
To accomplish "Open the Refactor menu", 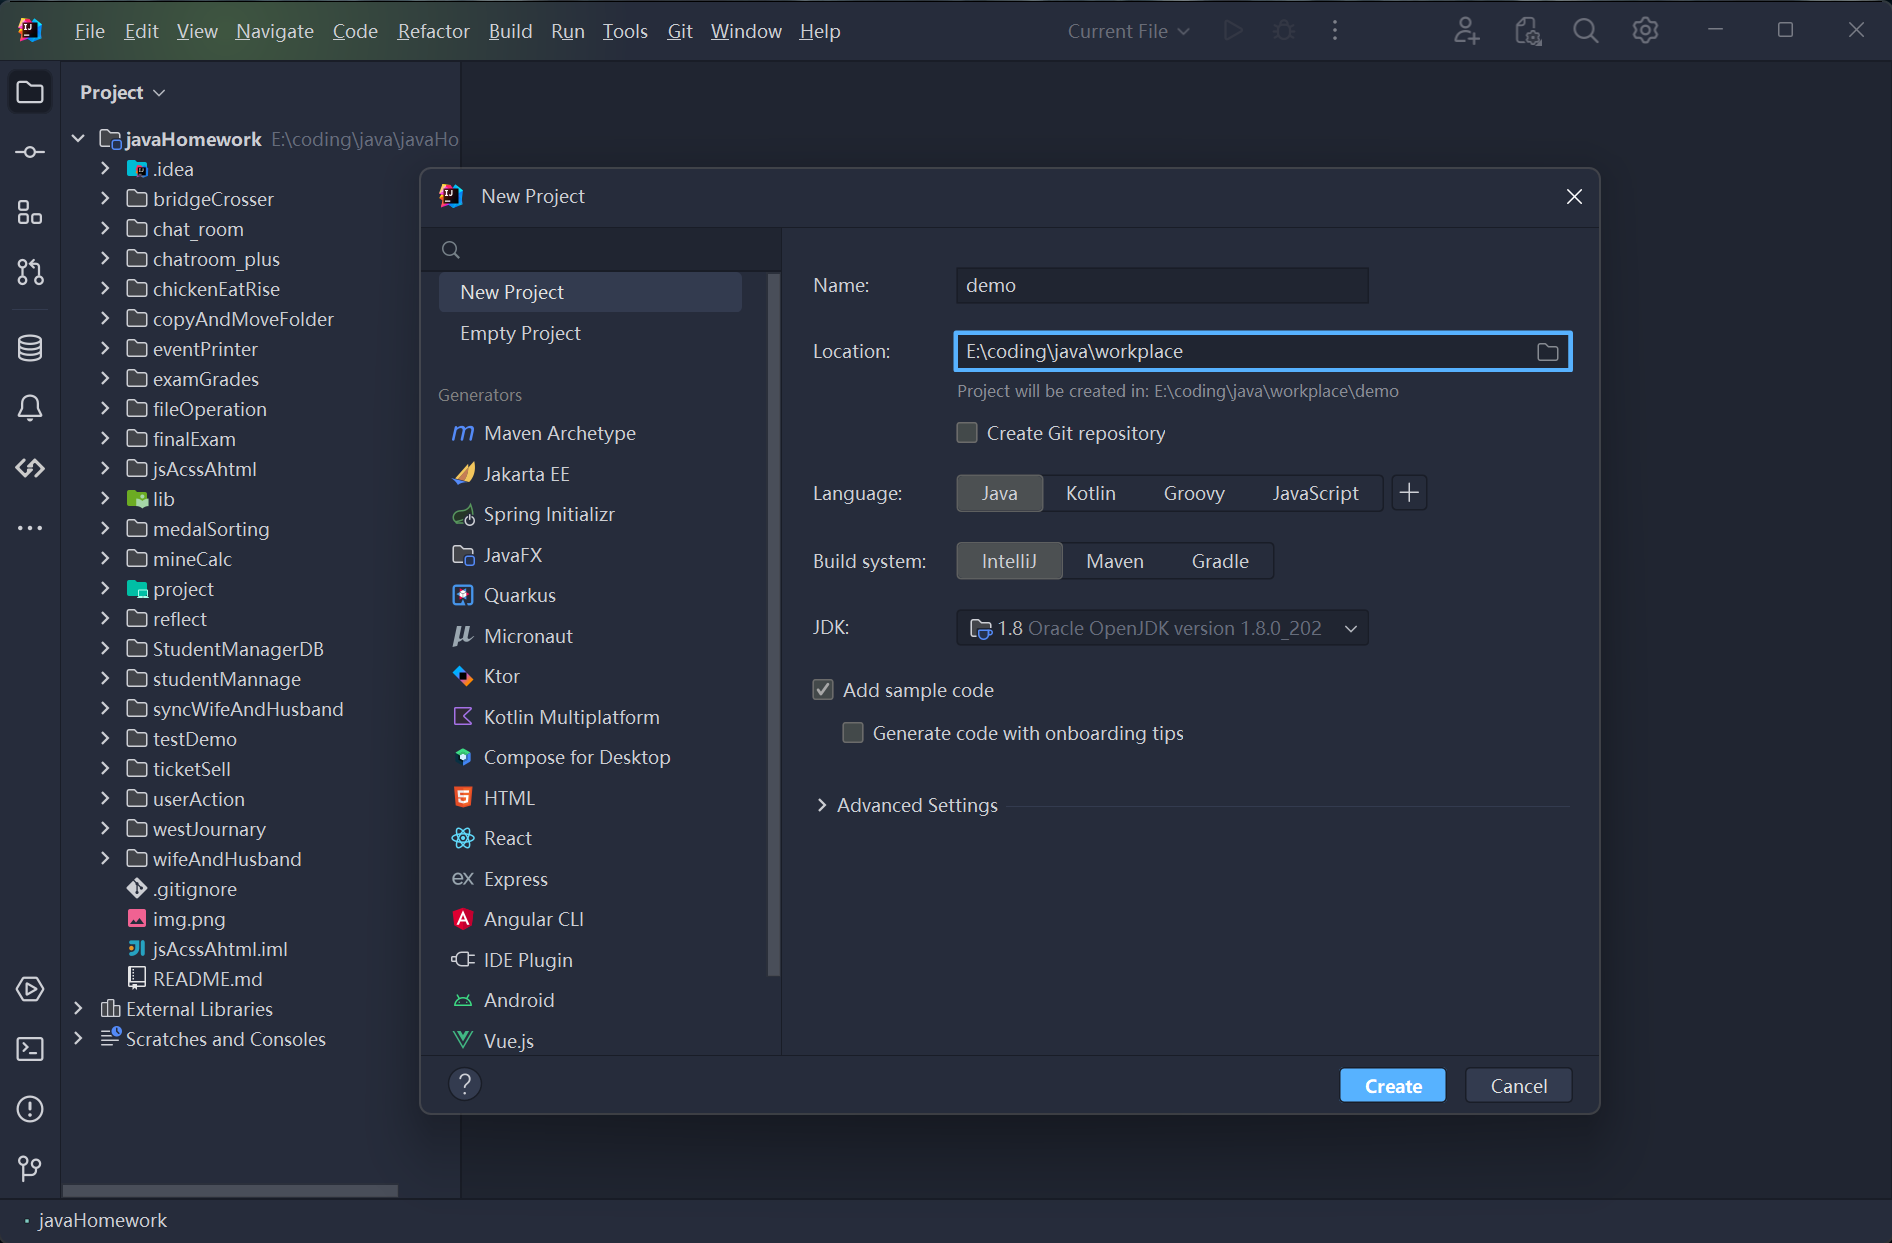I will click(x=433, y=31).
